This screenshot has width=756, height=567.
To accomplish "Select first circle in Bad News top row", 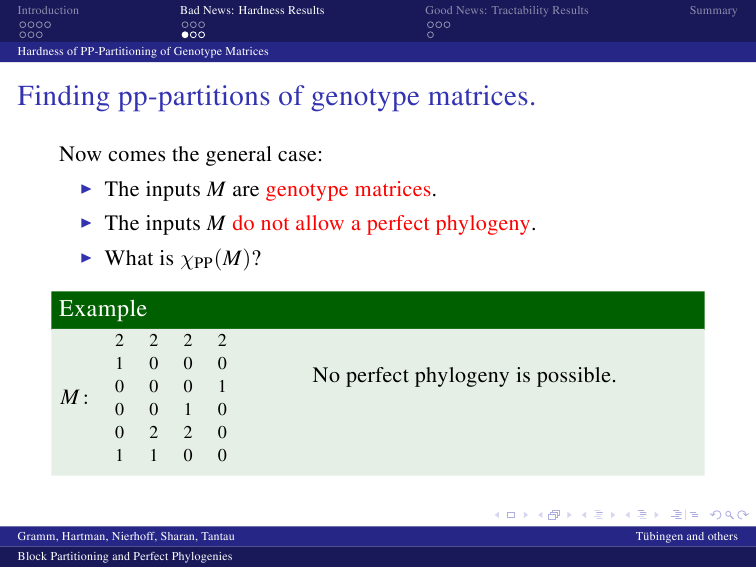I will [x=185, y=25].
